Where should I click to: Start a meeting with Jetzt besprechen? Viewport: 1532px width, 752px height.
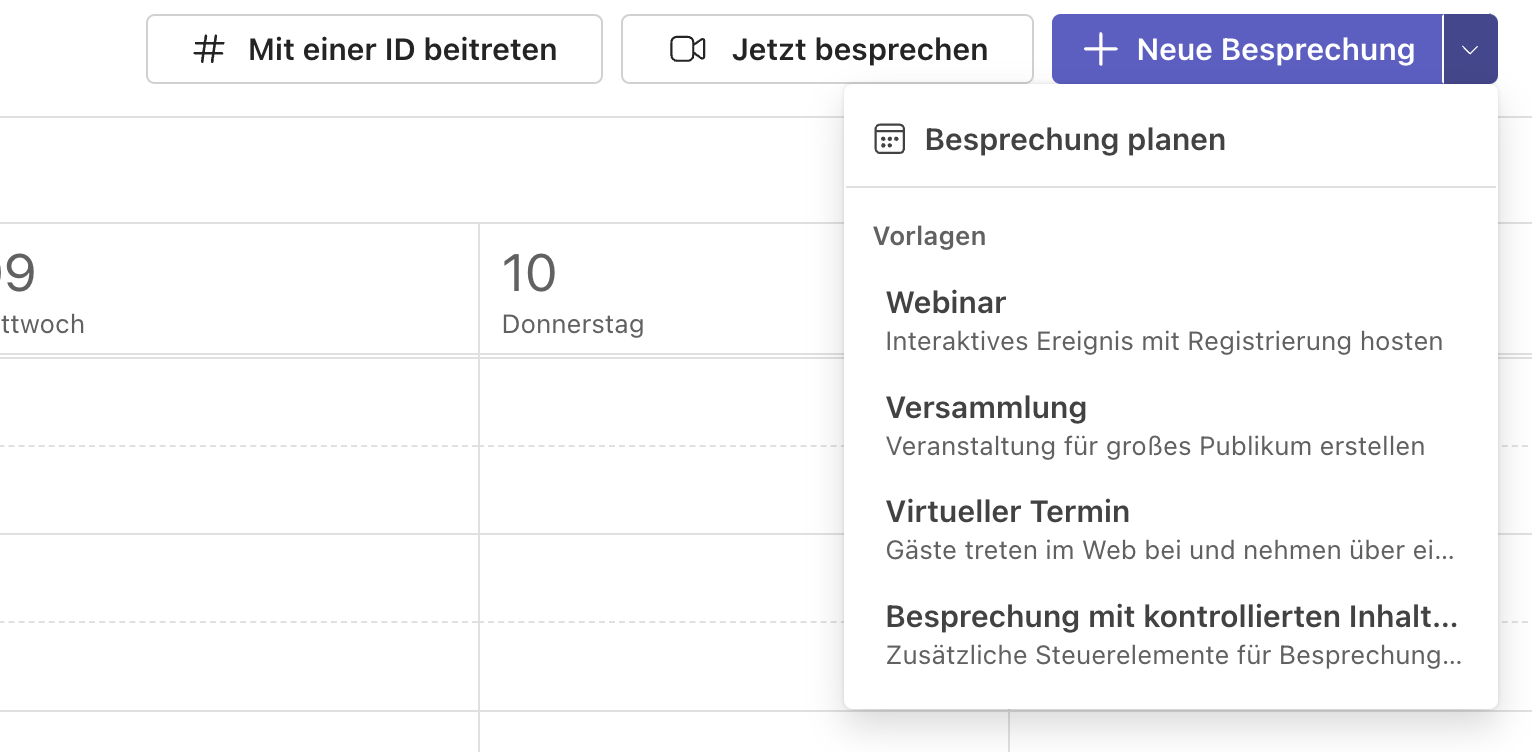[x=827, y=49]
